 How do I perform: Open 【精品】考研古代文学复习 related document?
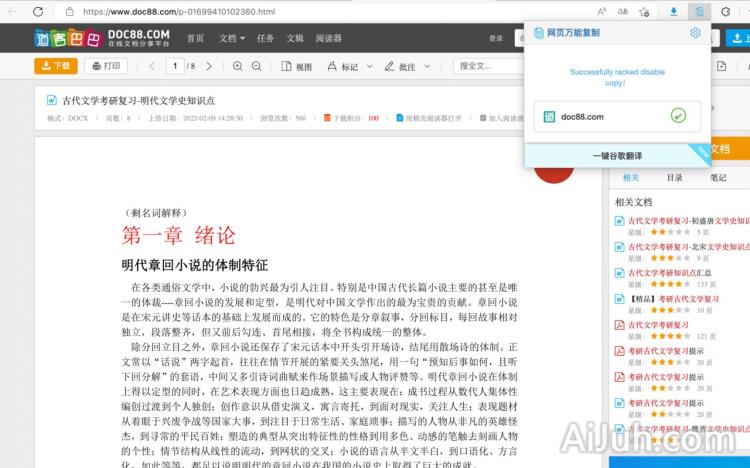[x=673, y=299]
